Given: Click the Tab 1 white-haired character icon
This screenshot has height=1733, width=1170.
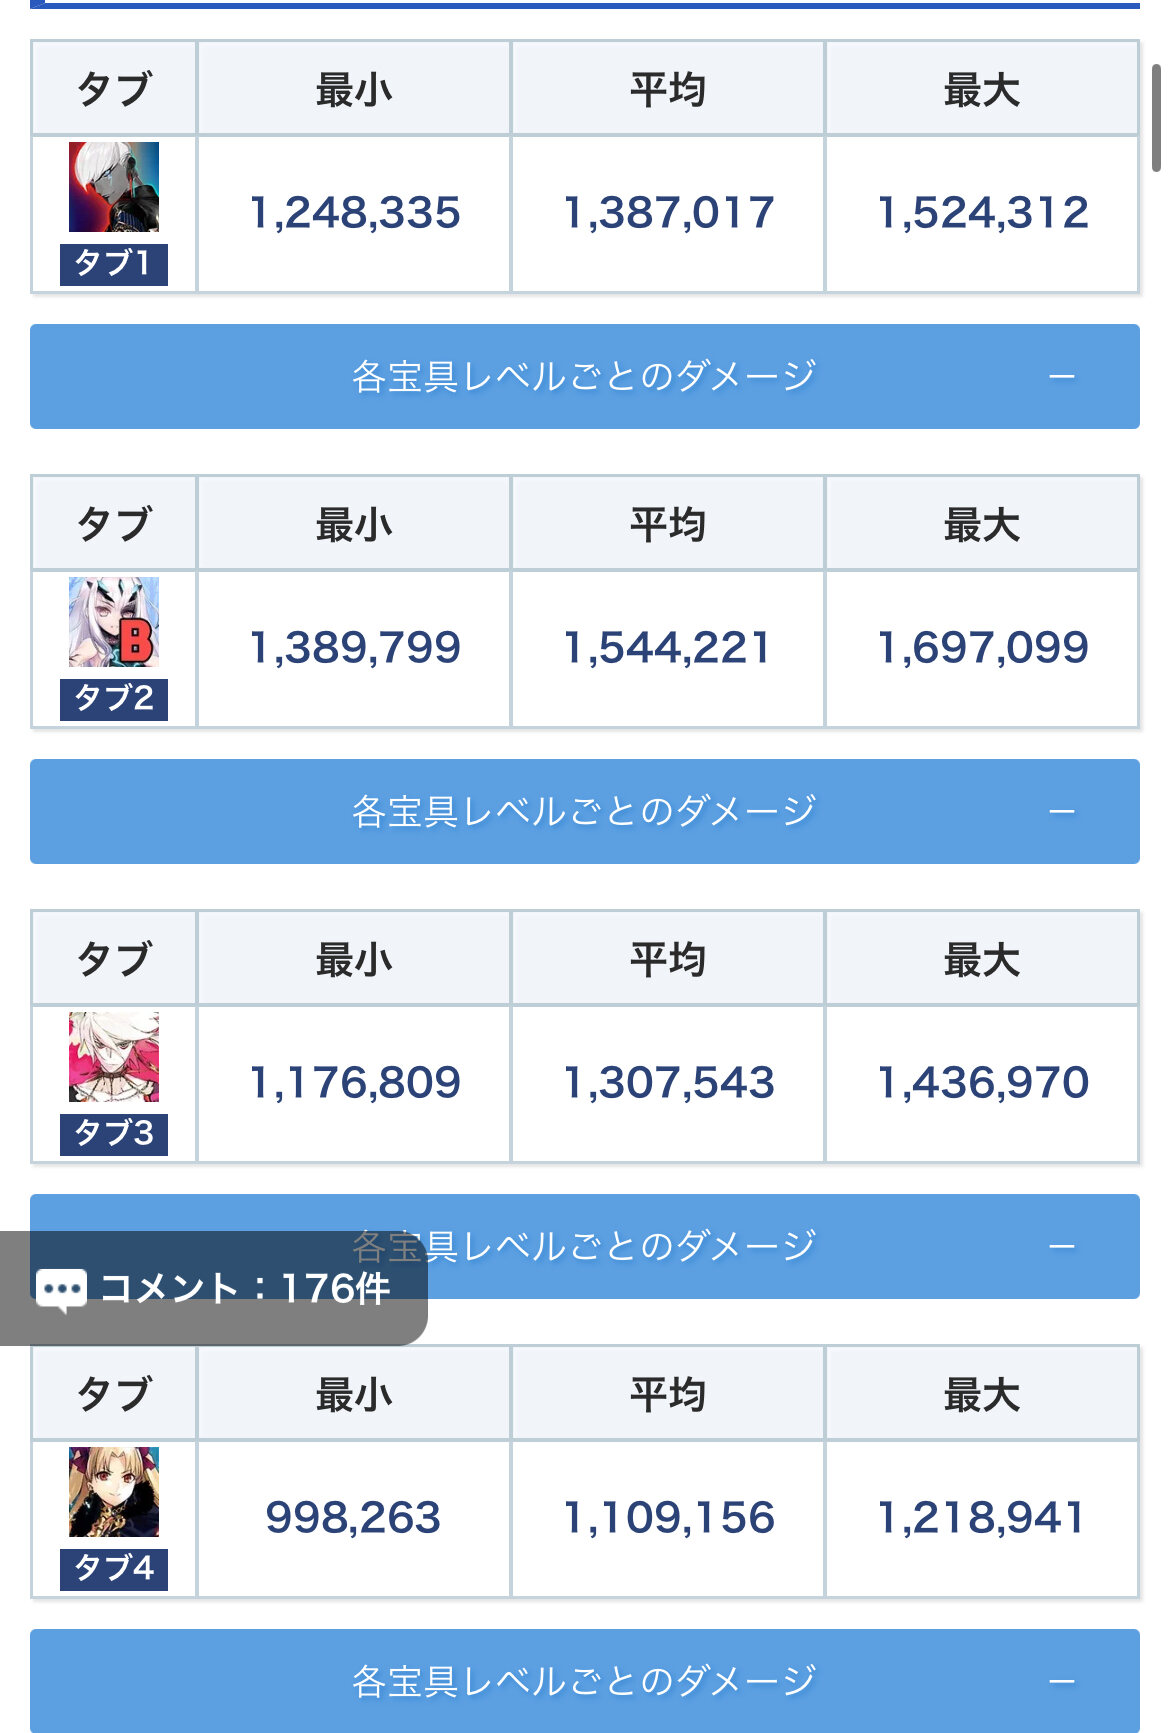Looking at the screenshot, I should point(114,187).
